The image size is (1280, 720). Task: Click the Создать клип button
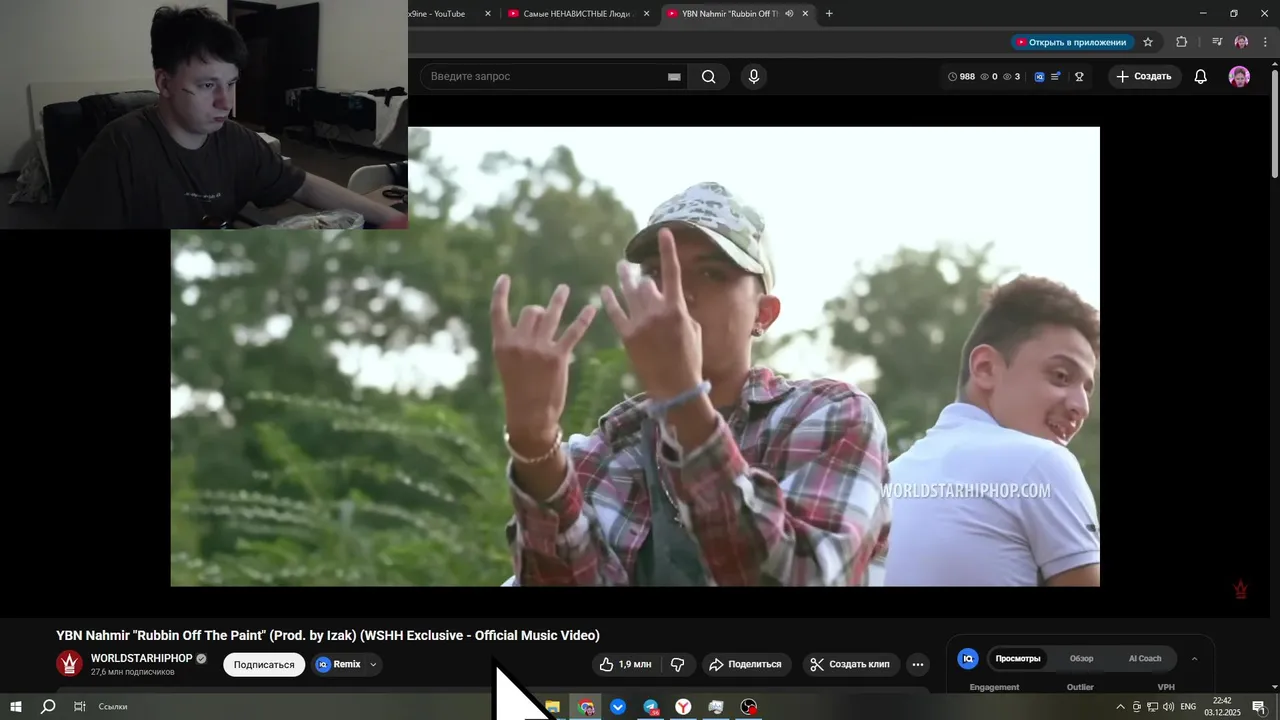(x=850, y=664)
